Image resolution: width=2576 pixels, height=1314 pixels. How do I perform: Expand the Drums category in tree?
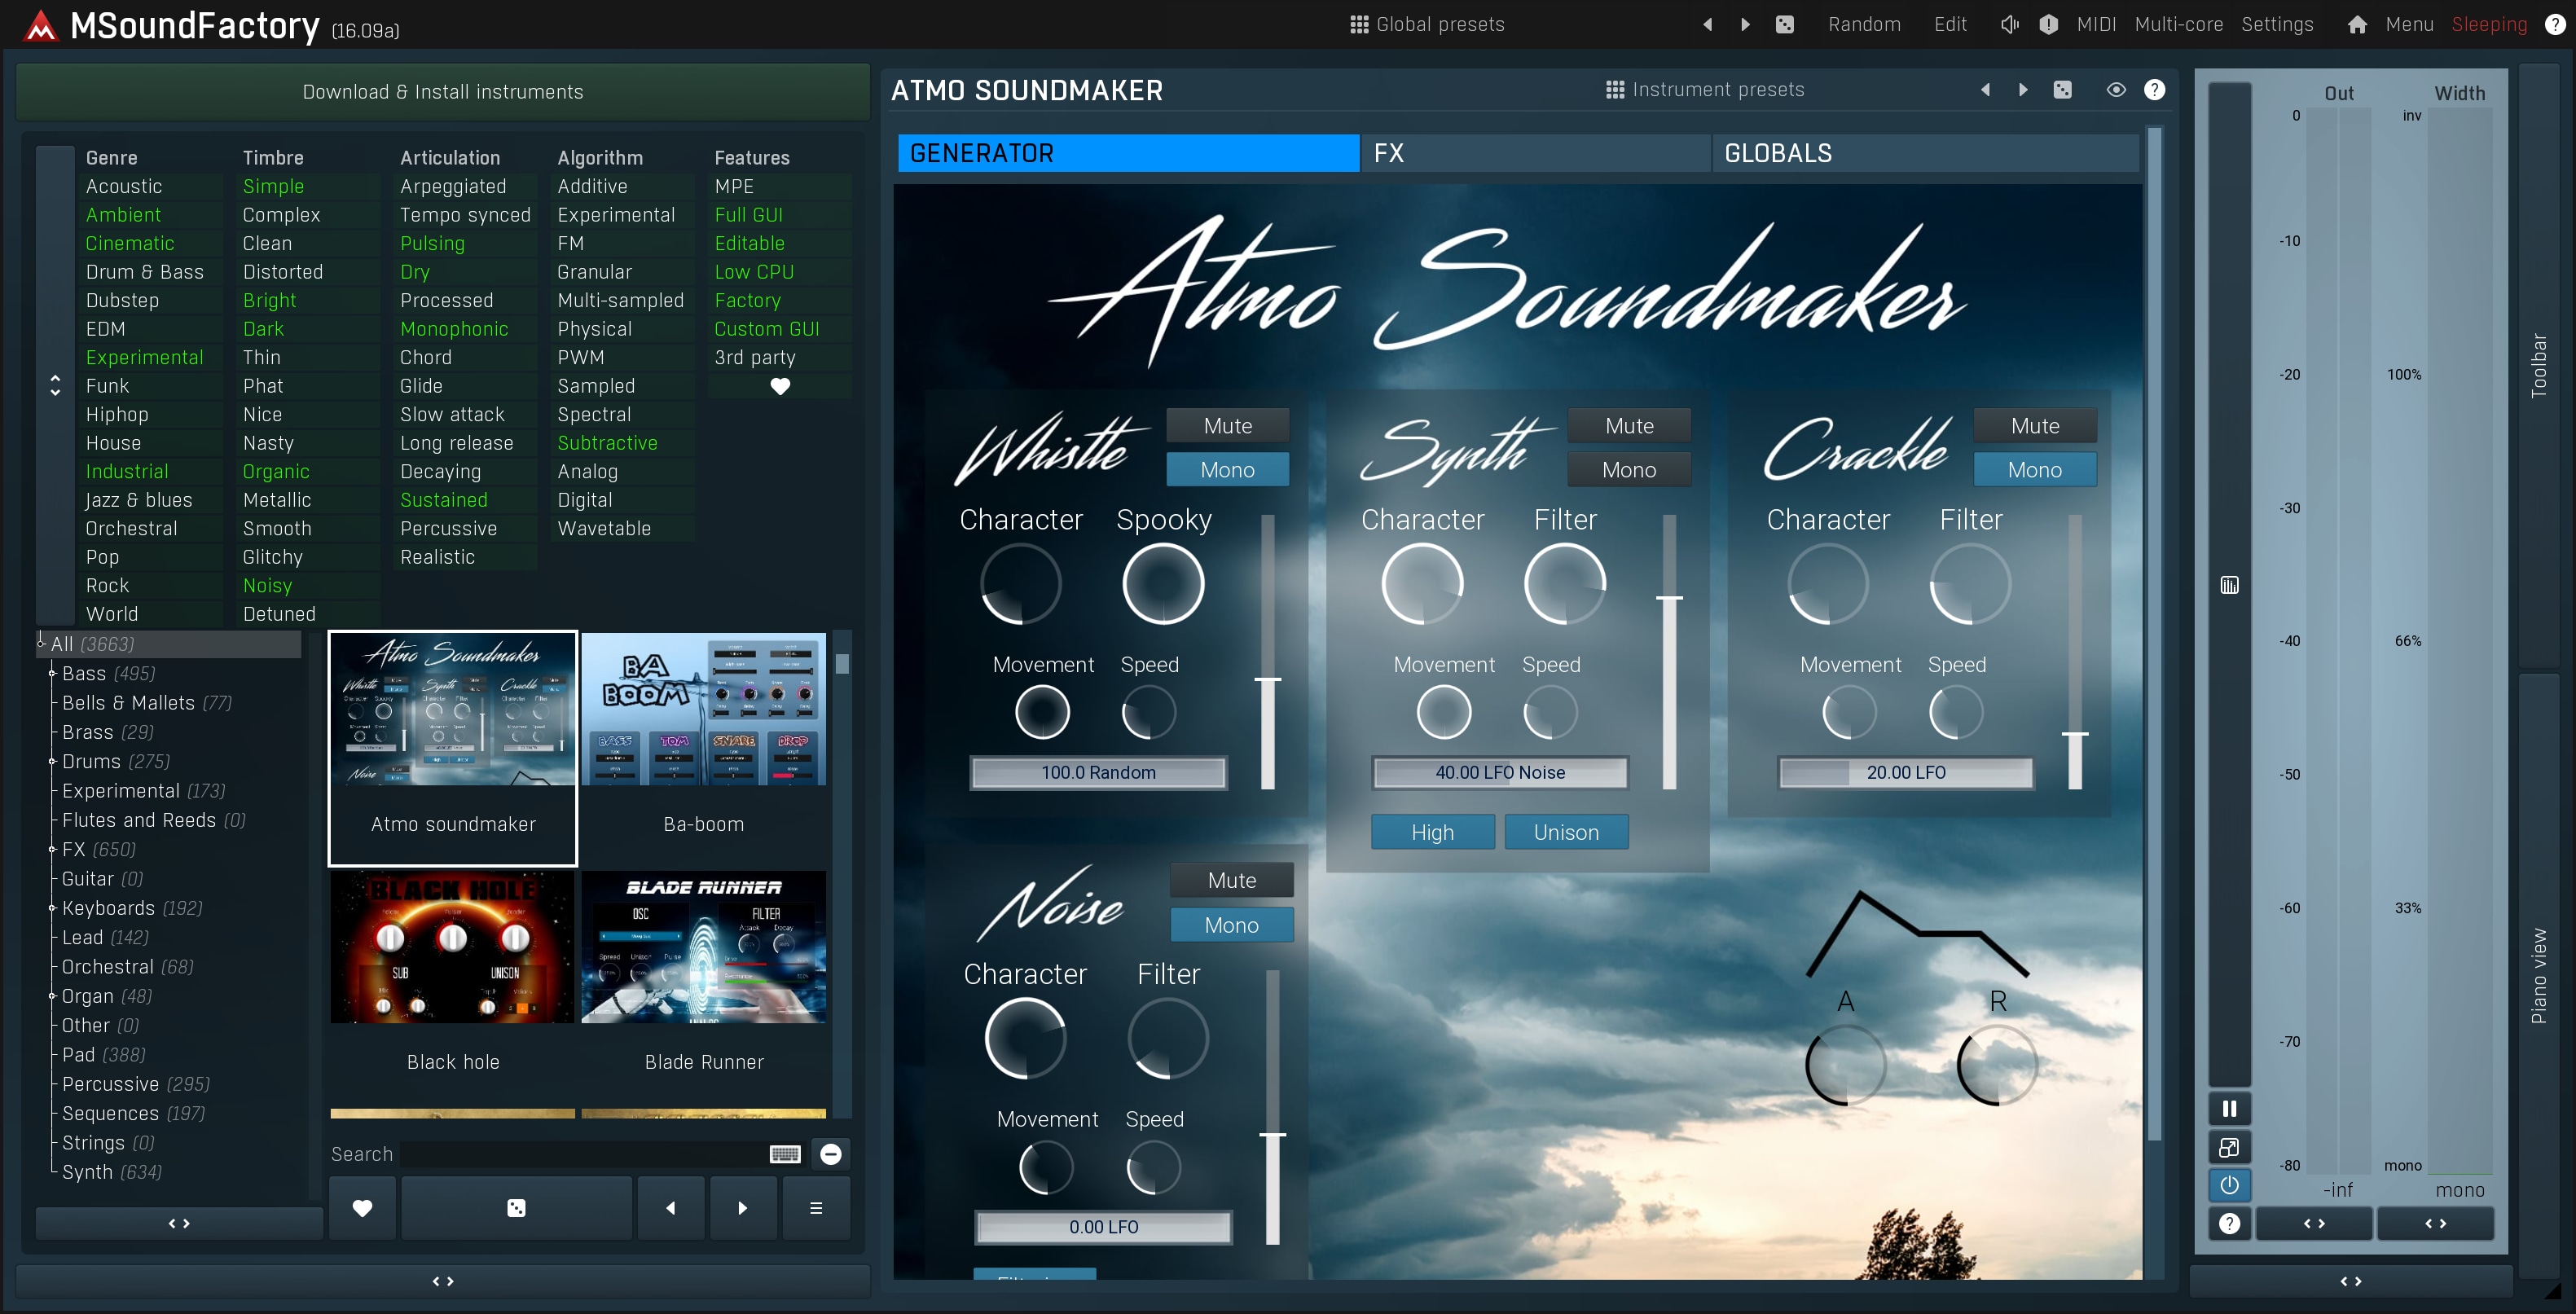(52, 761)
